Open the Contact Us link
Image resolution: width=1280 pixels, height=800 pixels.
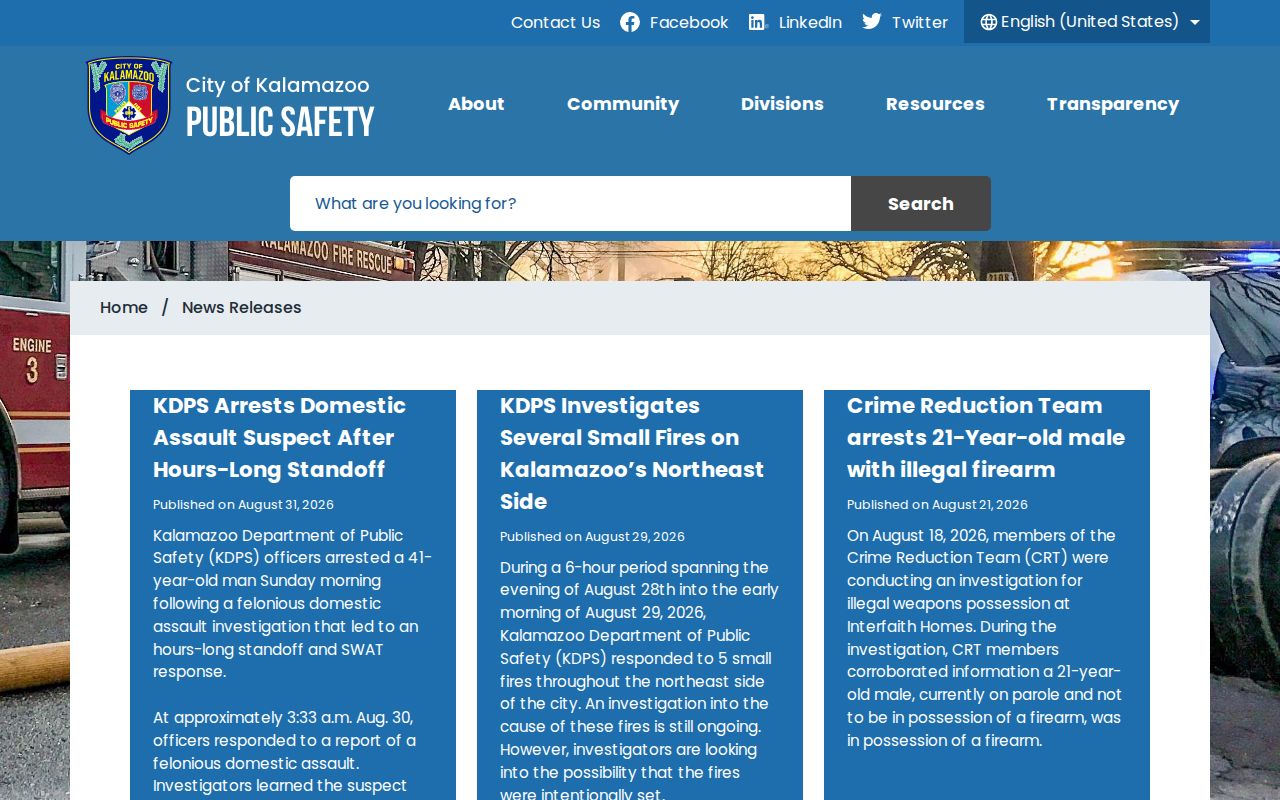coord(556,22)
